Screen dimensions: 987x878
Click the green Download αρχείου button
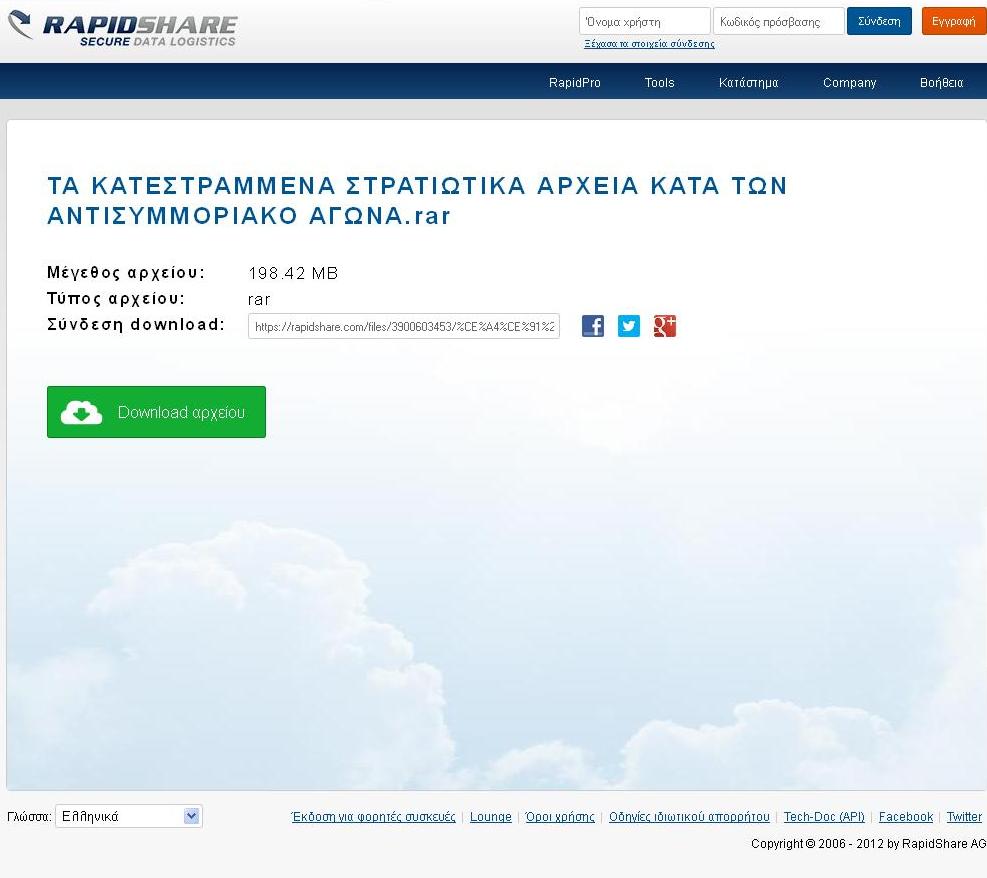(x=156, y=412)
